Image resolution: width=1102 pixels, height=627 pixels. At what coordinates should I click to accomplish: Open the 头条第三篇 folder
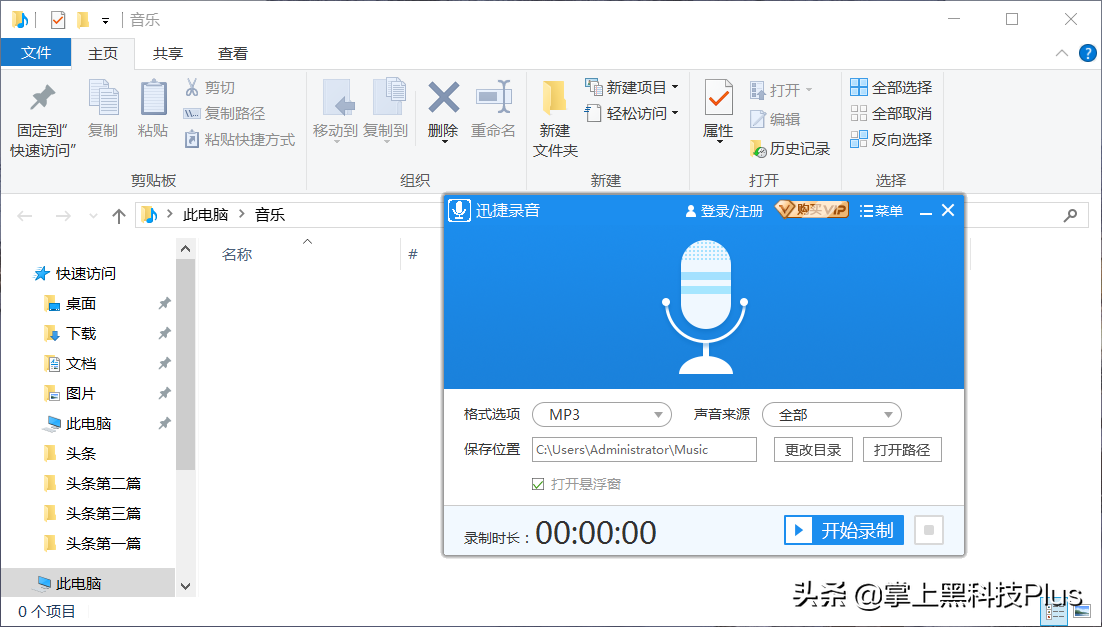click(x=103, y=514)
